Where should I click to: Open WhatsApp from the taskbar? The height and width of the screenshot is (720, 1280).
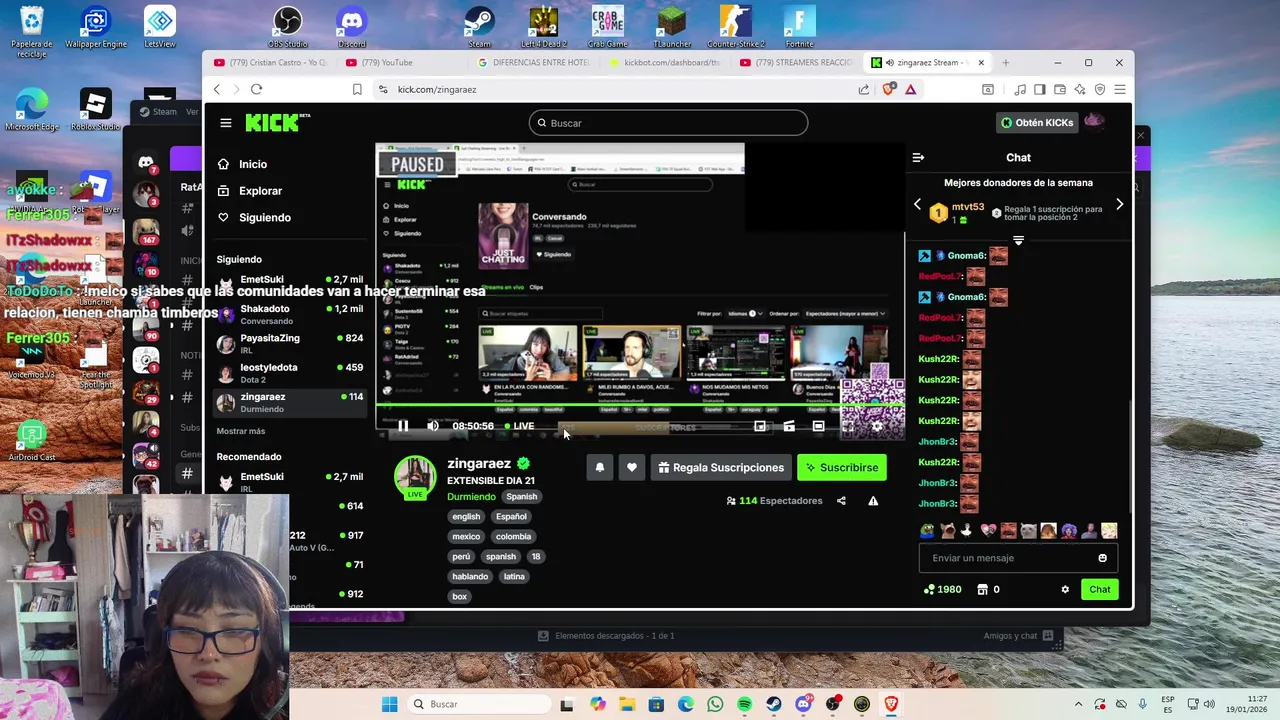point(715,704)
